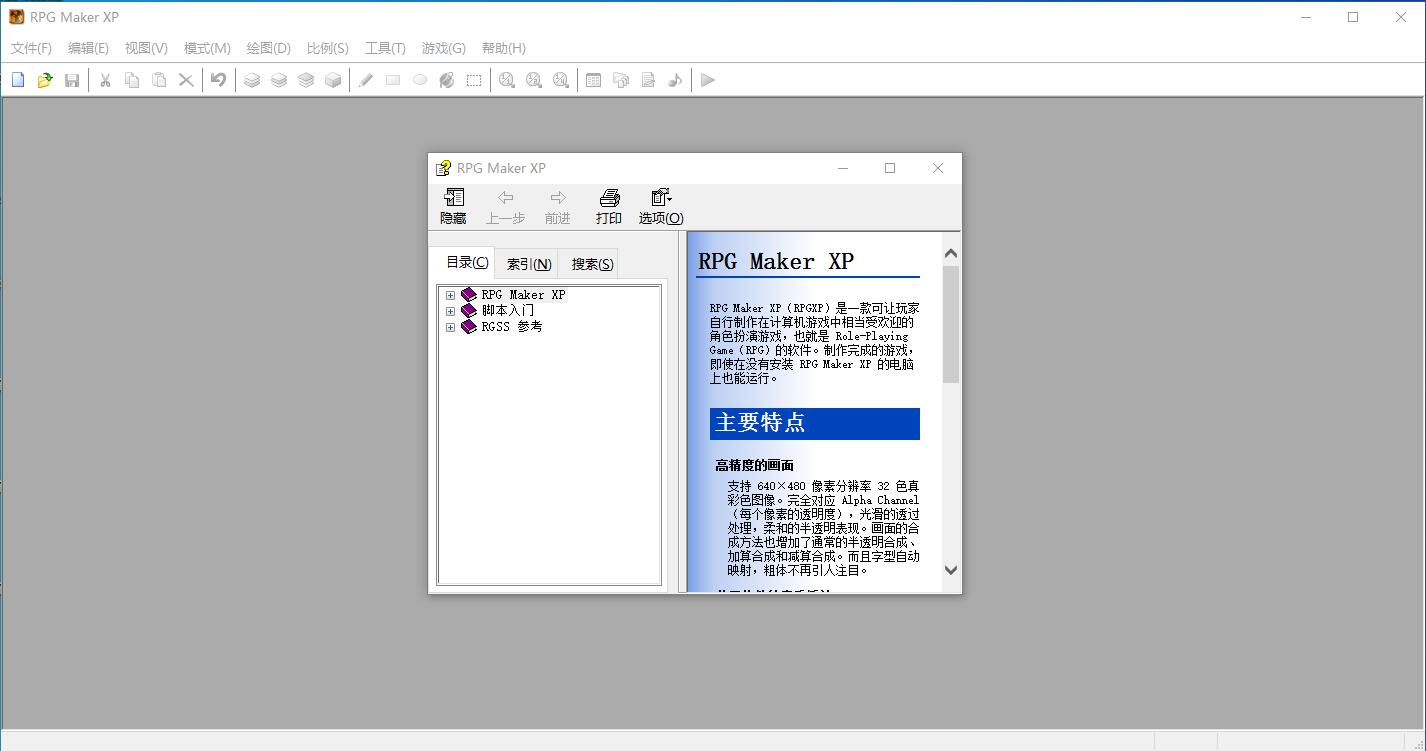The width and height of the screenshot is (1426, 751).
Task: Open a project with the folder icon
Action: [x=45, y=80]
